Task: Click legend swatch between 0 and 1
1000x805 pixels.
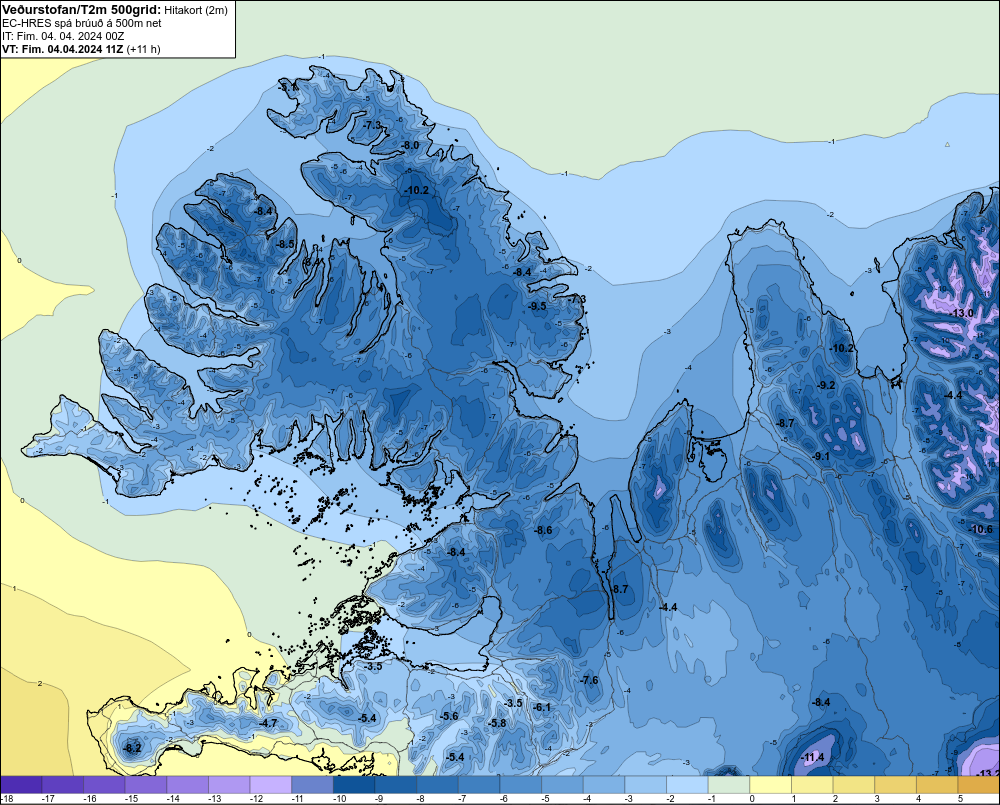Action: coord(770,785)
